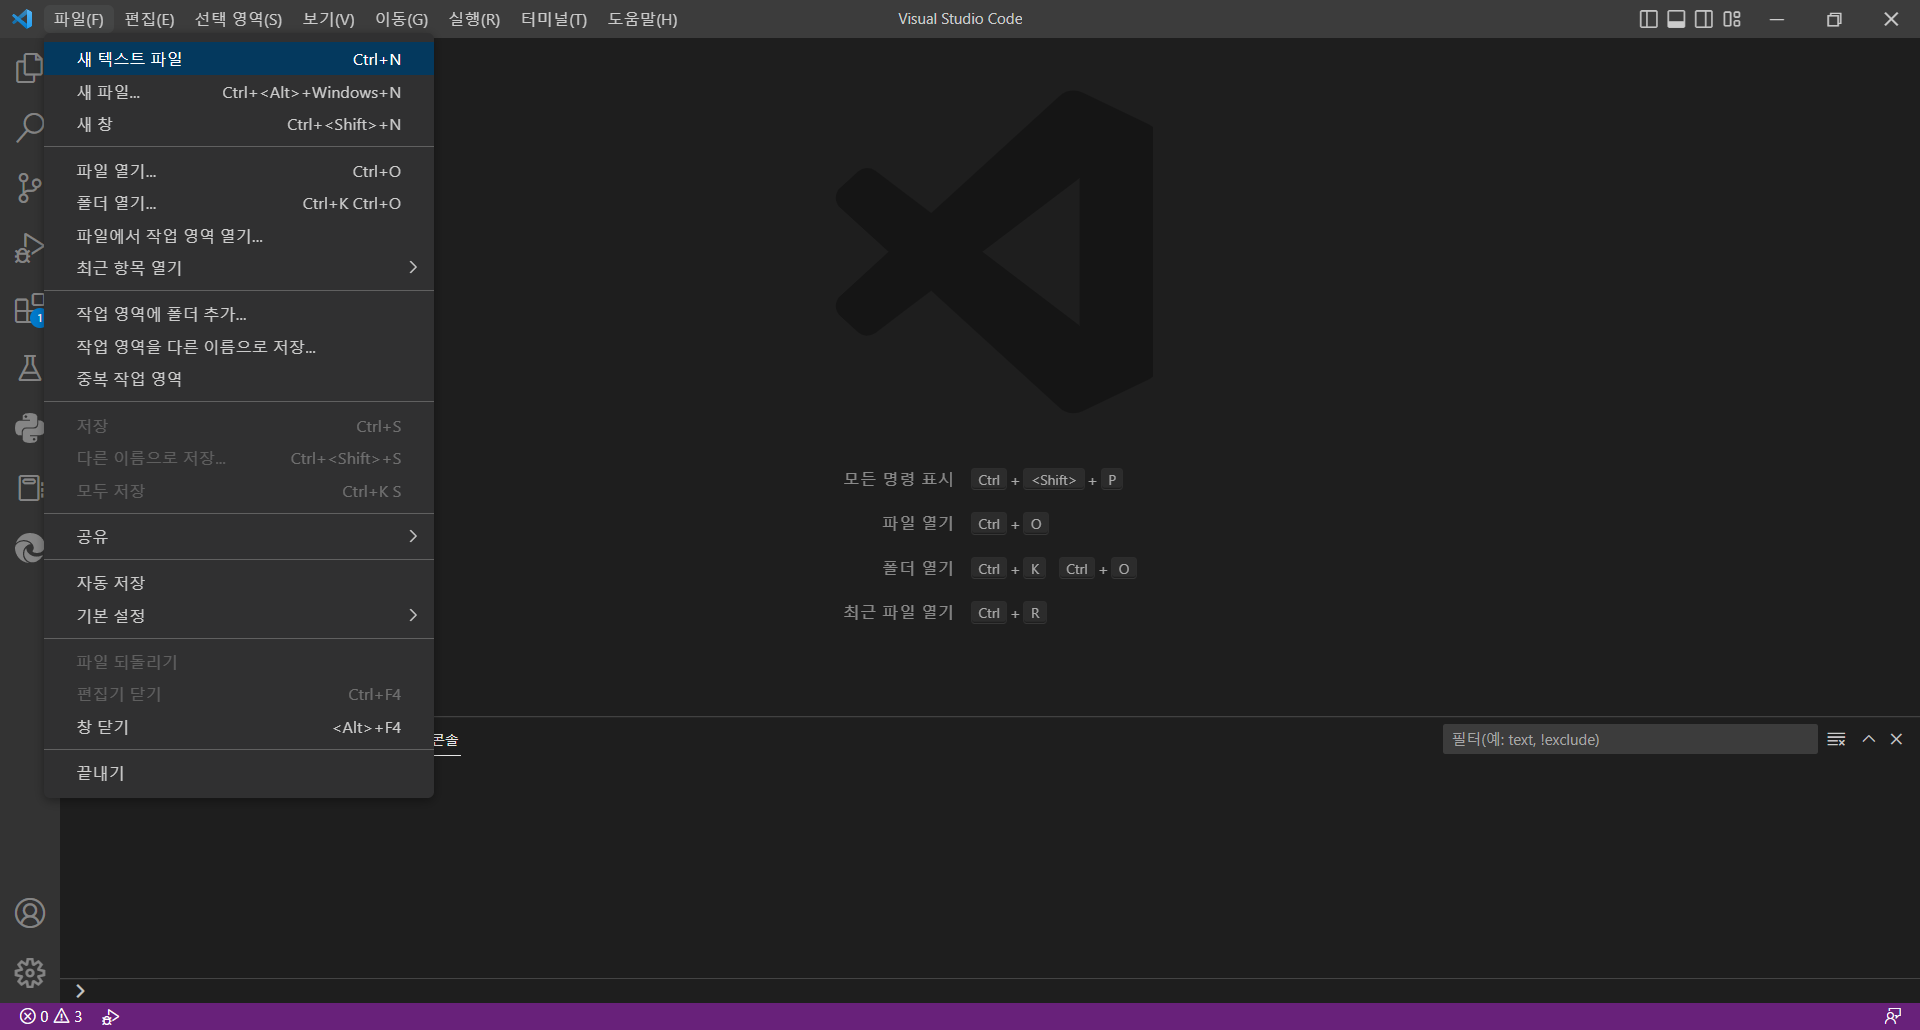Choose 새 파일... menu item
Image resolution: width=1920 pixels, height=1030 pixels.
tap(239, 92)
